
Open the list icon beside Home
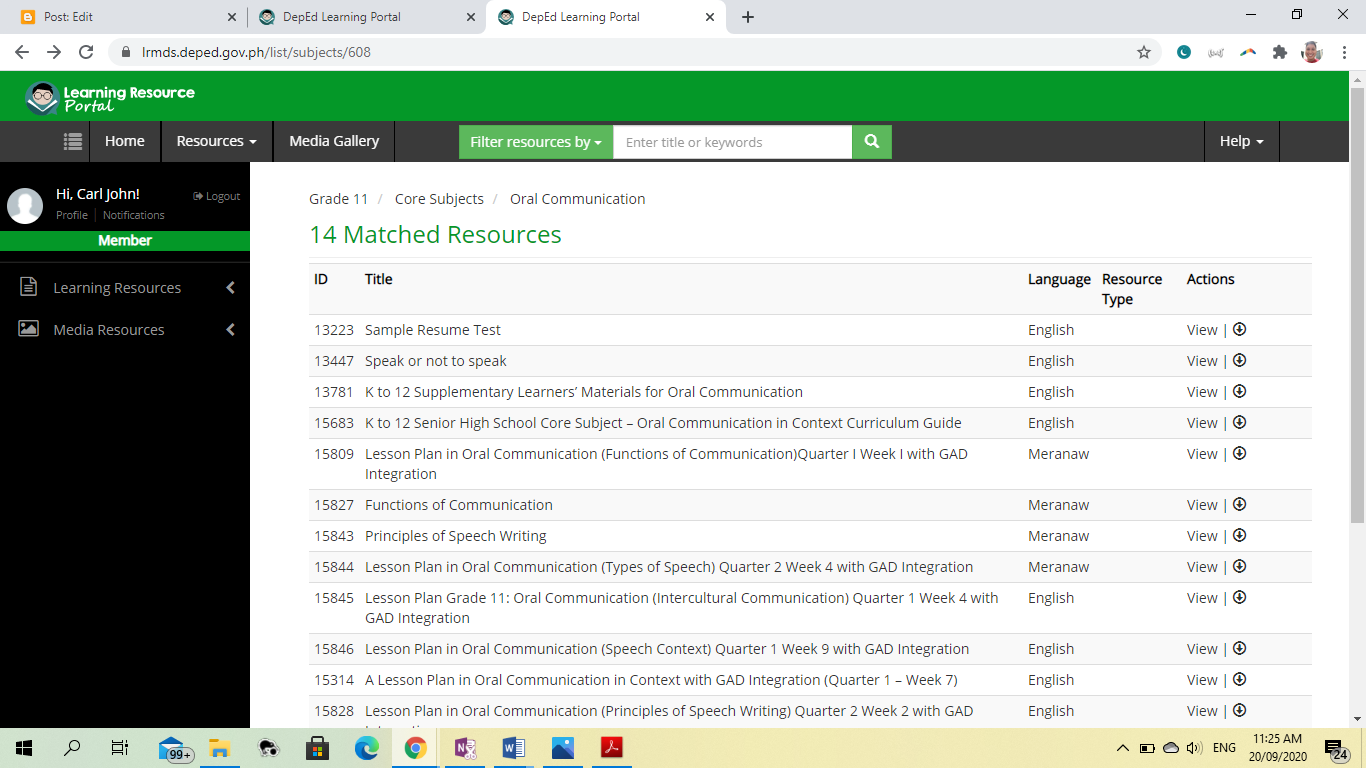72,141
